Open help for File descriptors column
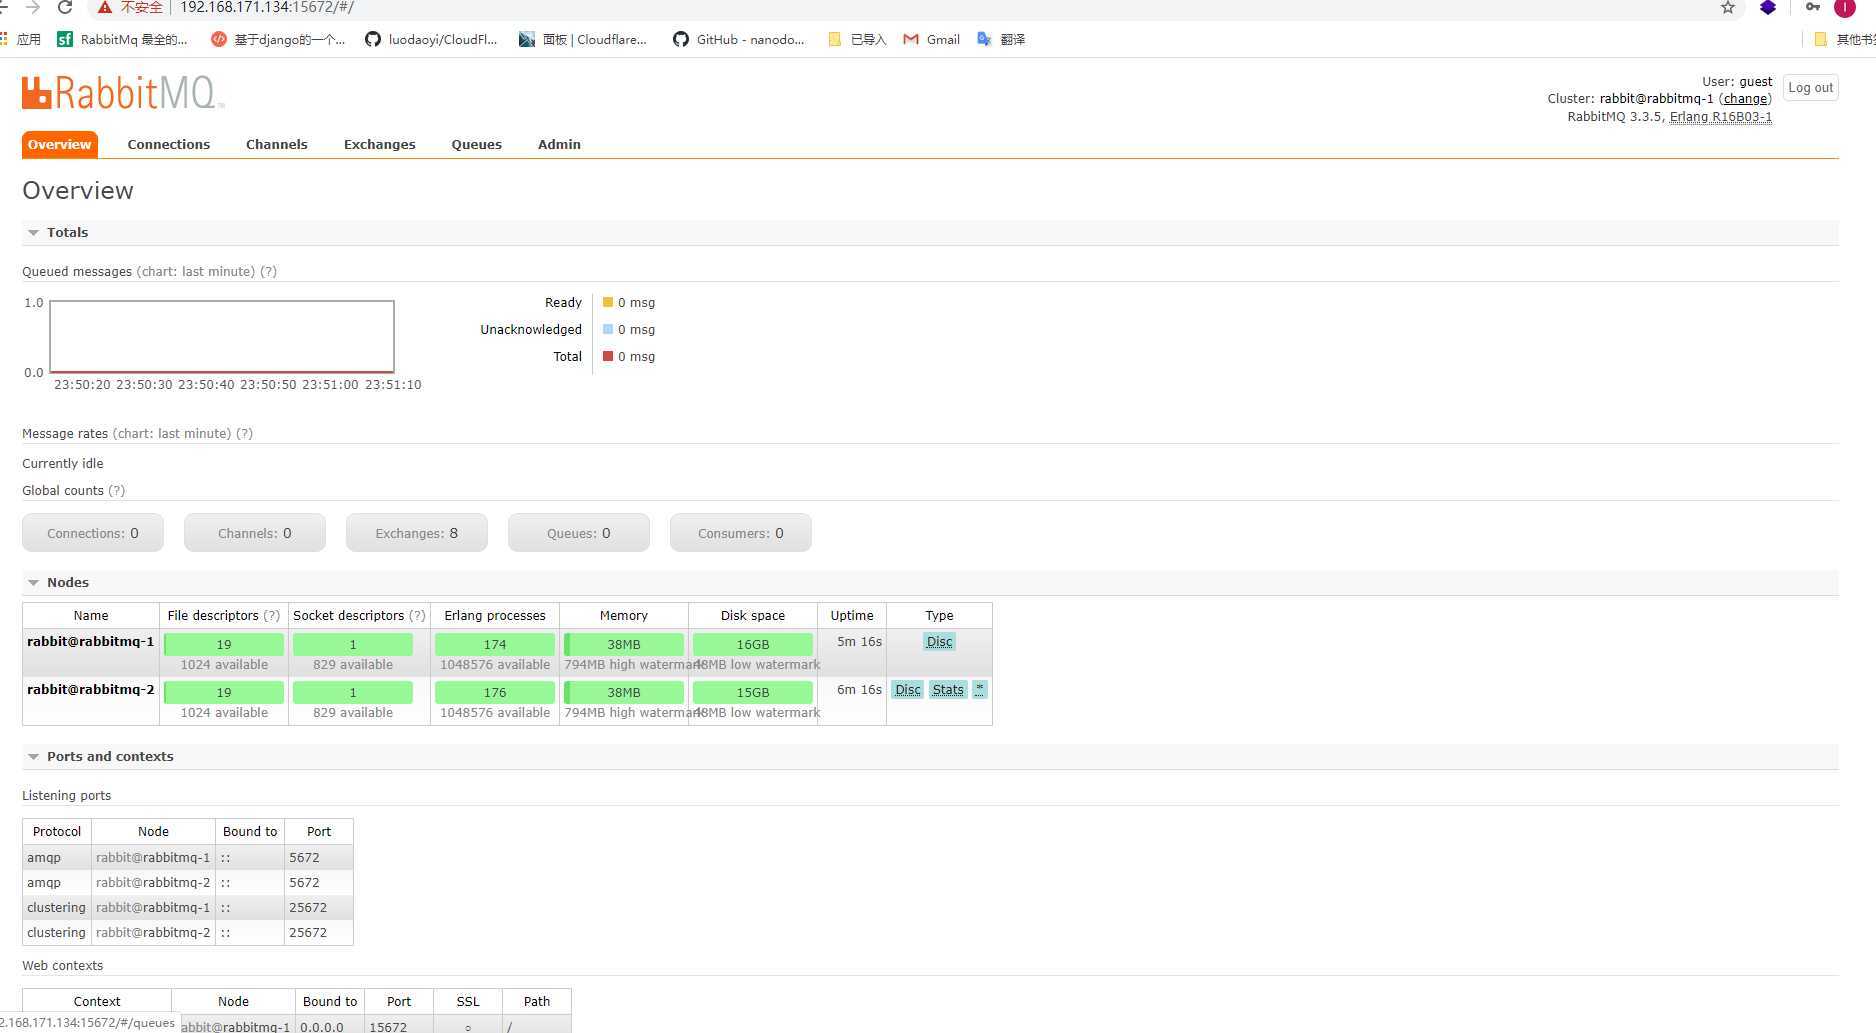The height and width of the screenshot is (1033, 1876). click(271, 615)
